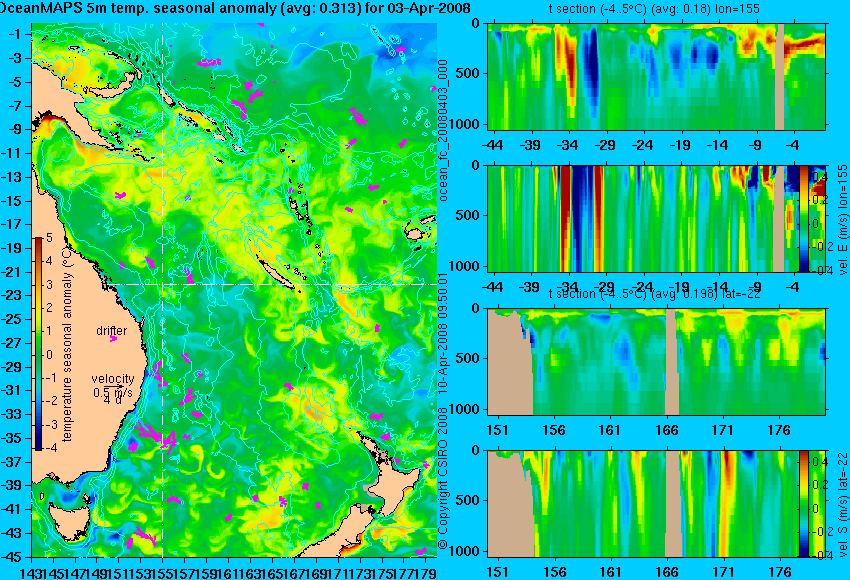
Task: Click the tan land bar in top temperature section
Action: tap(779, 76)
